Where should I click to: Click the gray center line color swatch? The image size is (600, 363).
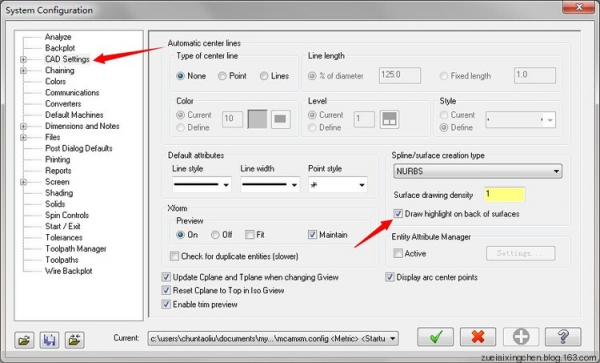point(257,119)
